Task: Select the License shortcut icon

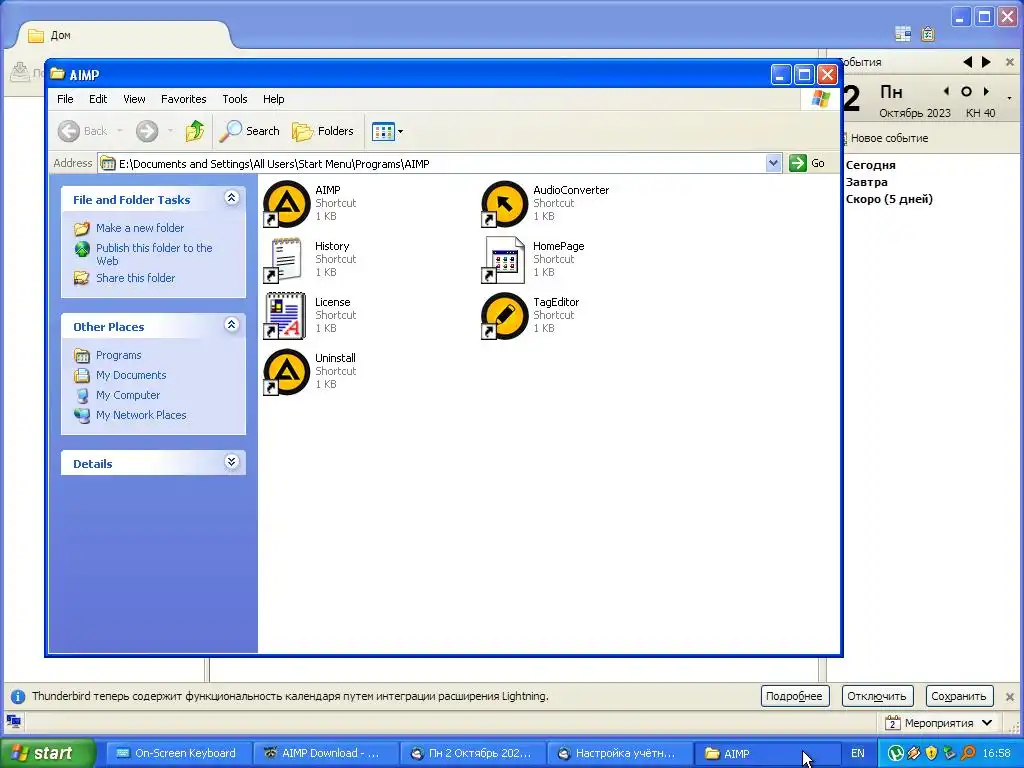Action: coord(285,316)
